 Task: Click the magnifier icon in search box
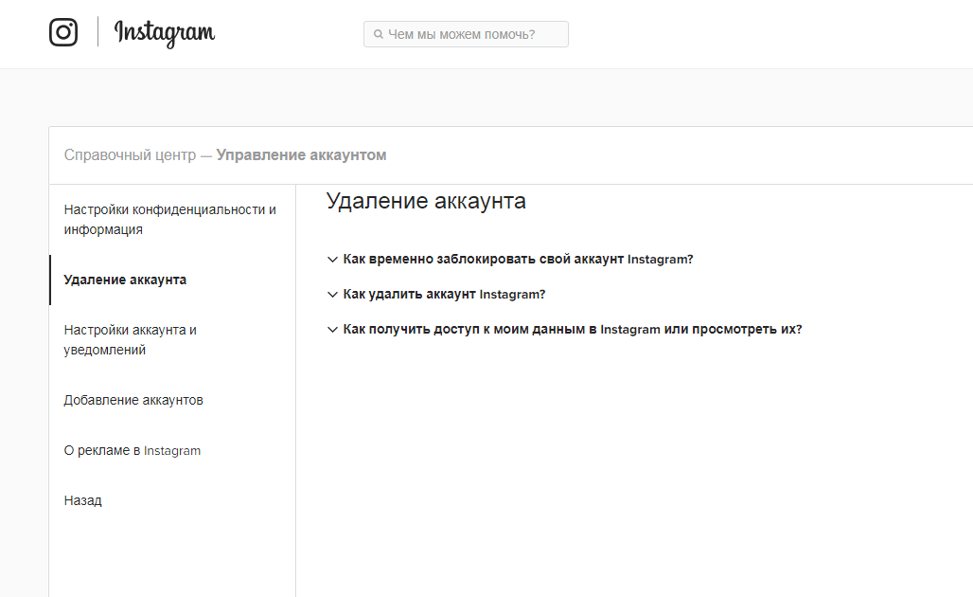[x=378, y=35]
